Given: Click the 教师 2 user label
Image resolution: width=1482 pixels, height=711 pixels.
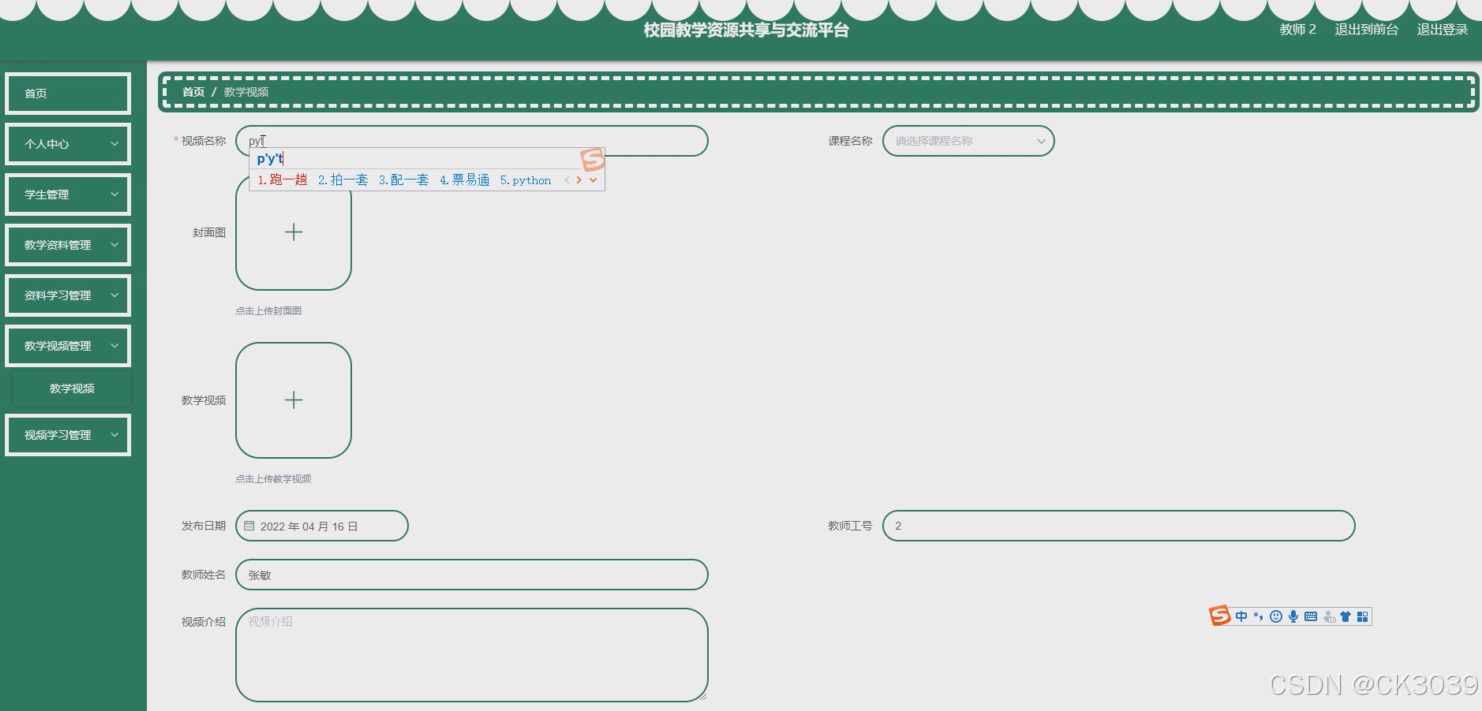Looking at the screenshot, I should [1298, 30].
